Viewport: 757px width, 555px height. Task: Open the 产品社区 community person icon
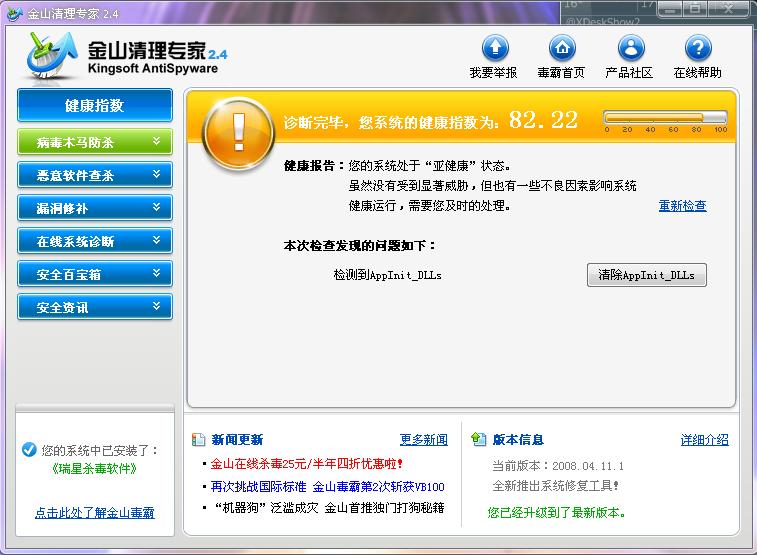[631, 48]
